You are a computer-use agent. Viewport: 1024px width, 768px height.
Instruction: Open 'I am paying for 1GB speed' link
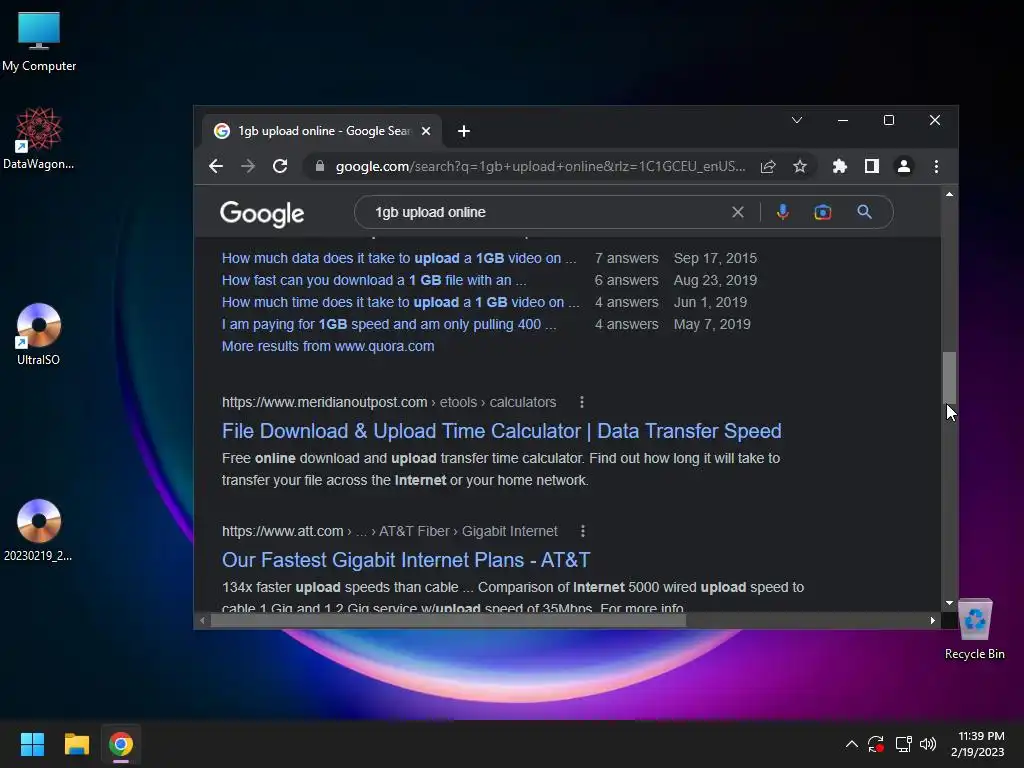coord(389,325)
